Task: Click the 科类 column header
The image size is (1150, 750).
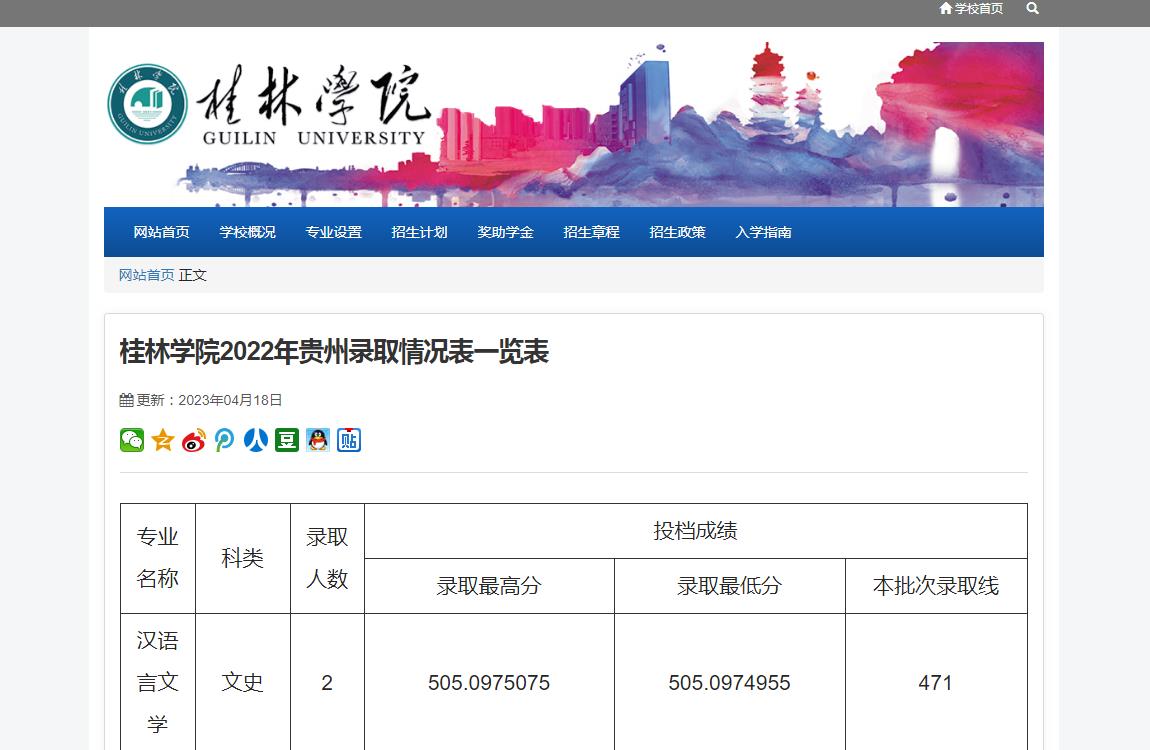Action: pyautogui.click(x=243, y=558)
